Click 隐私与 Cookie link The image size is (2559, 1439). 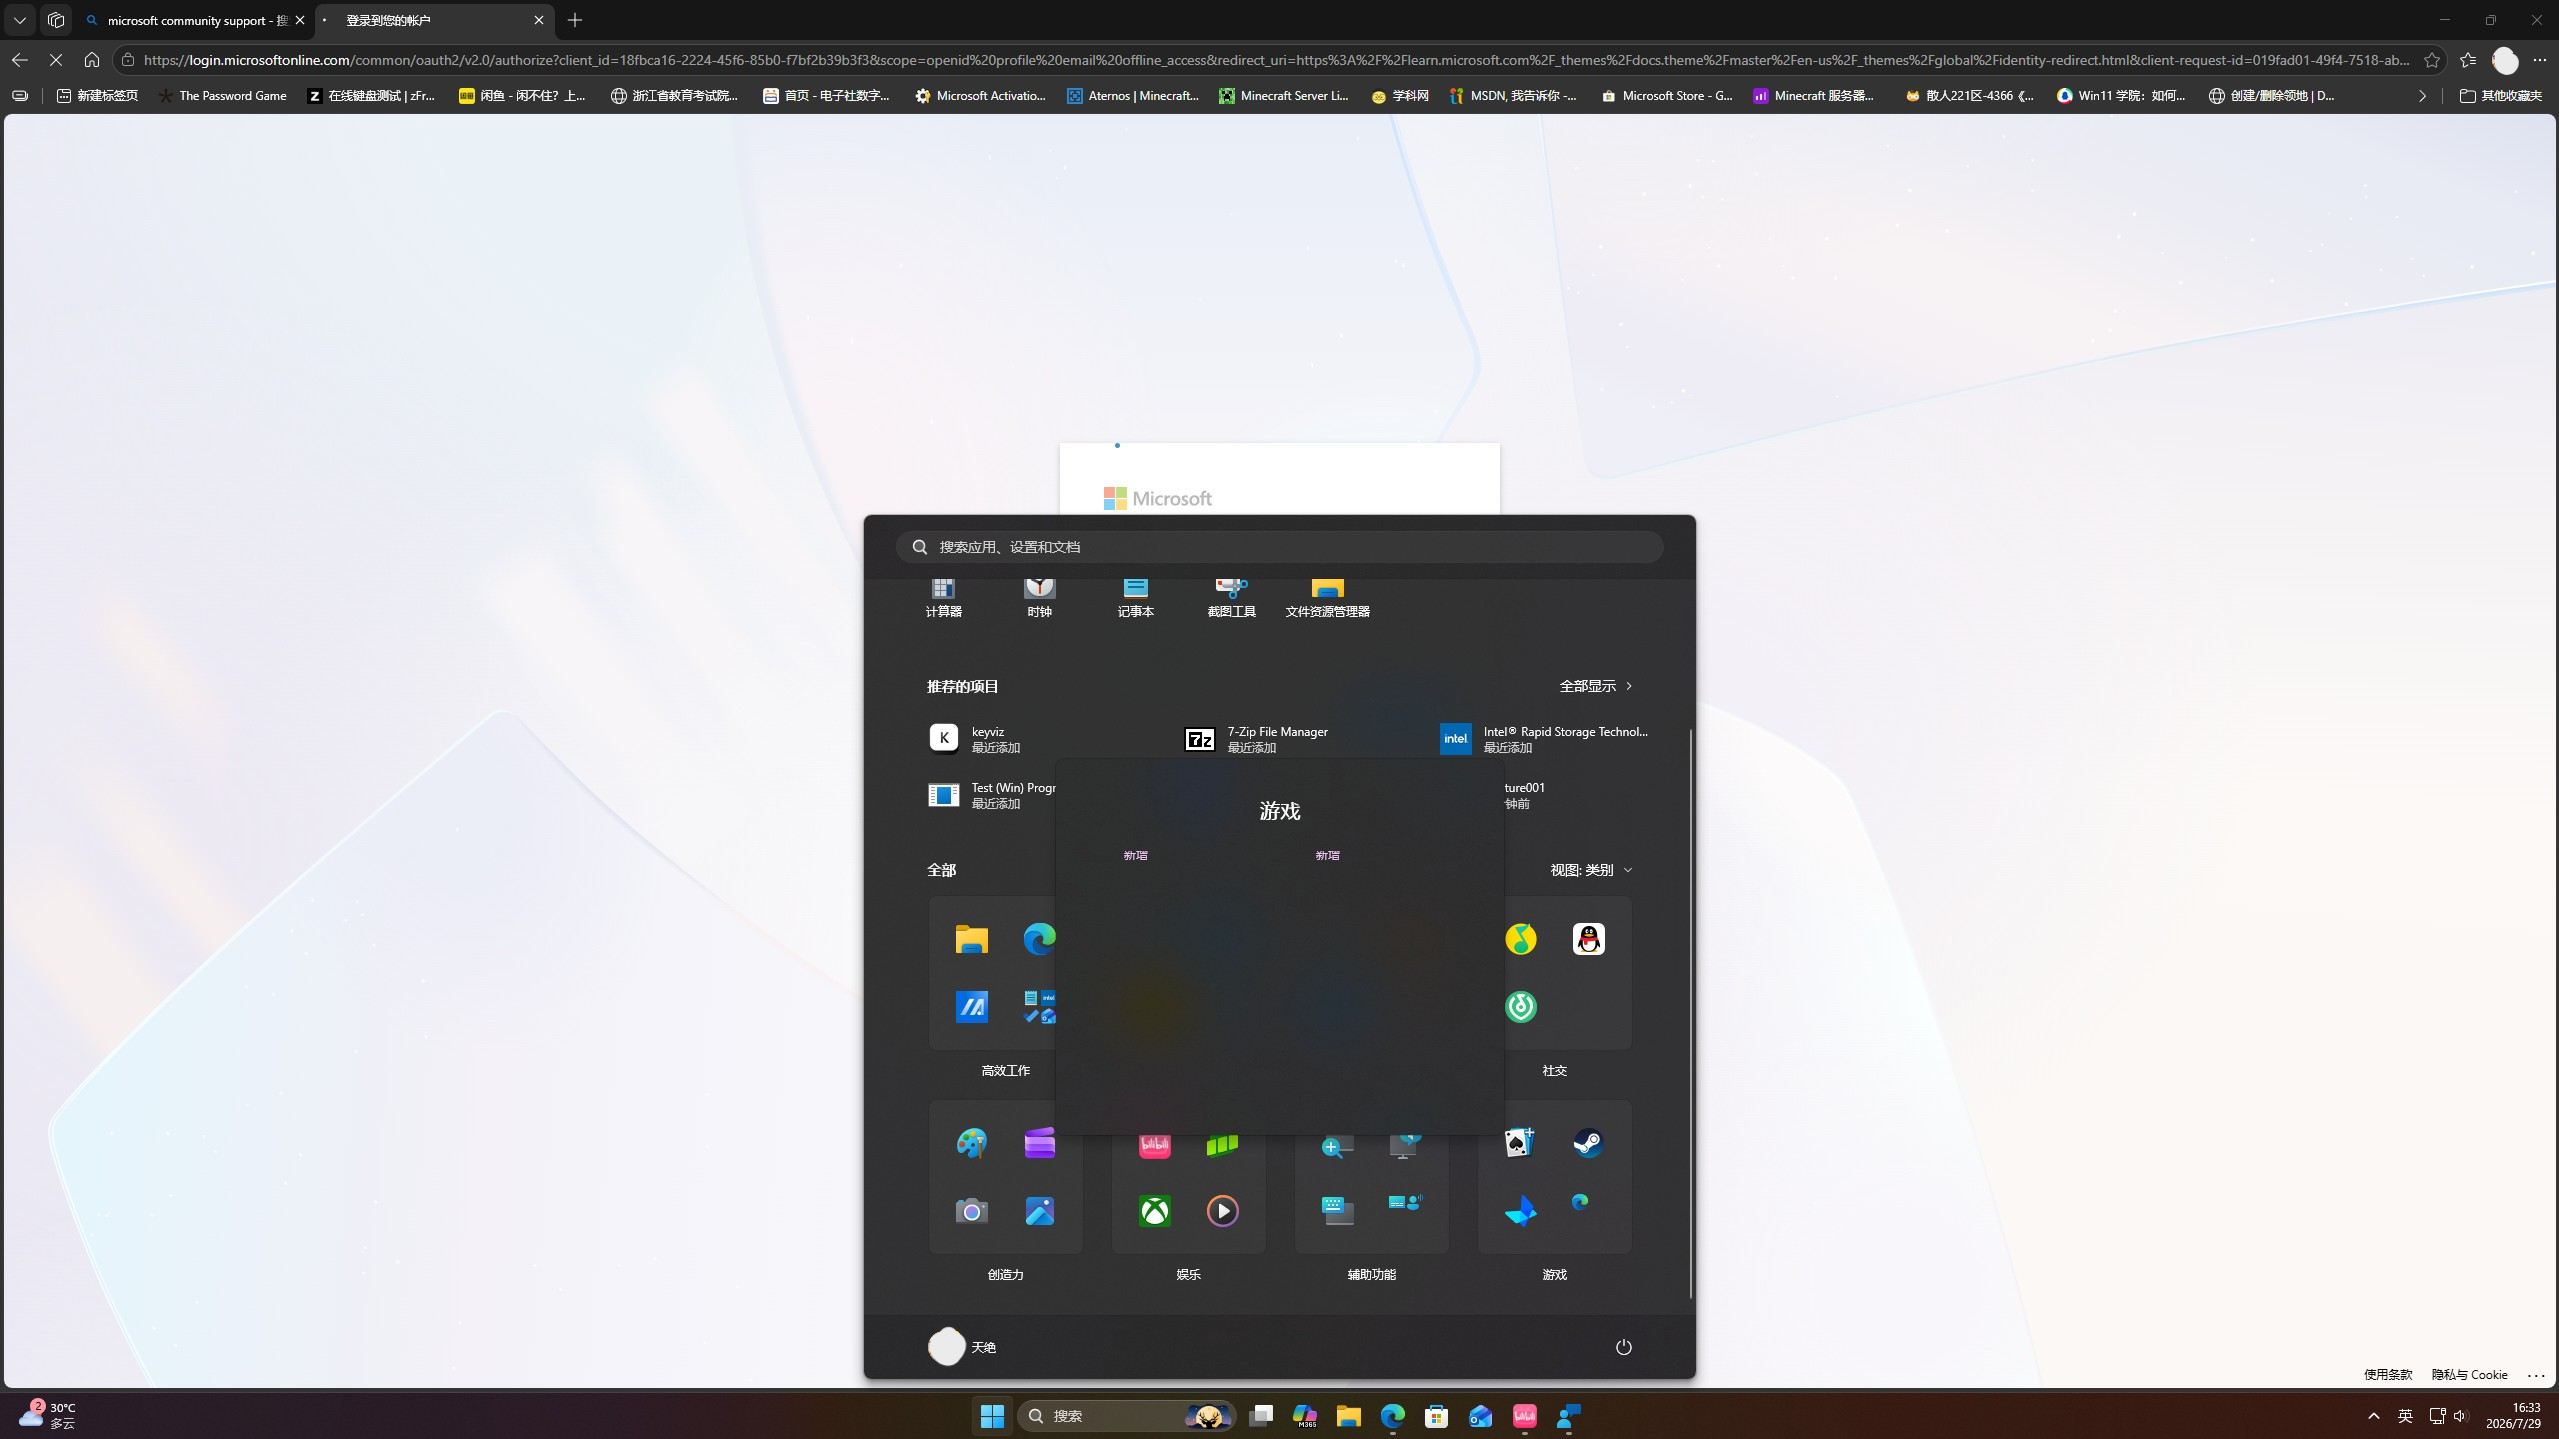[x=2469, y=1375]
